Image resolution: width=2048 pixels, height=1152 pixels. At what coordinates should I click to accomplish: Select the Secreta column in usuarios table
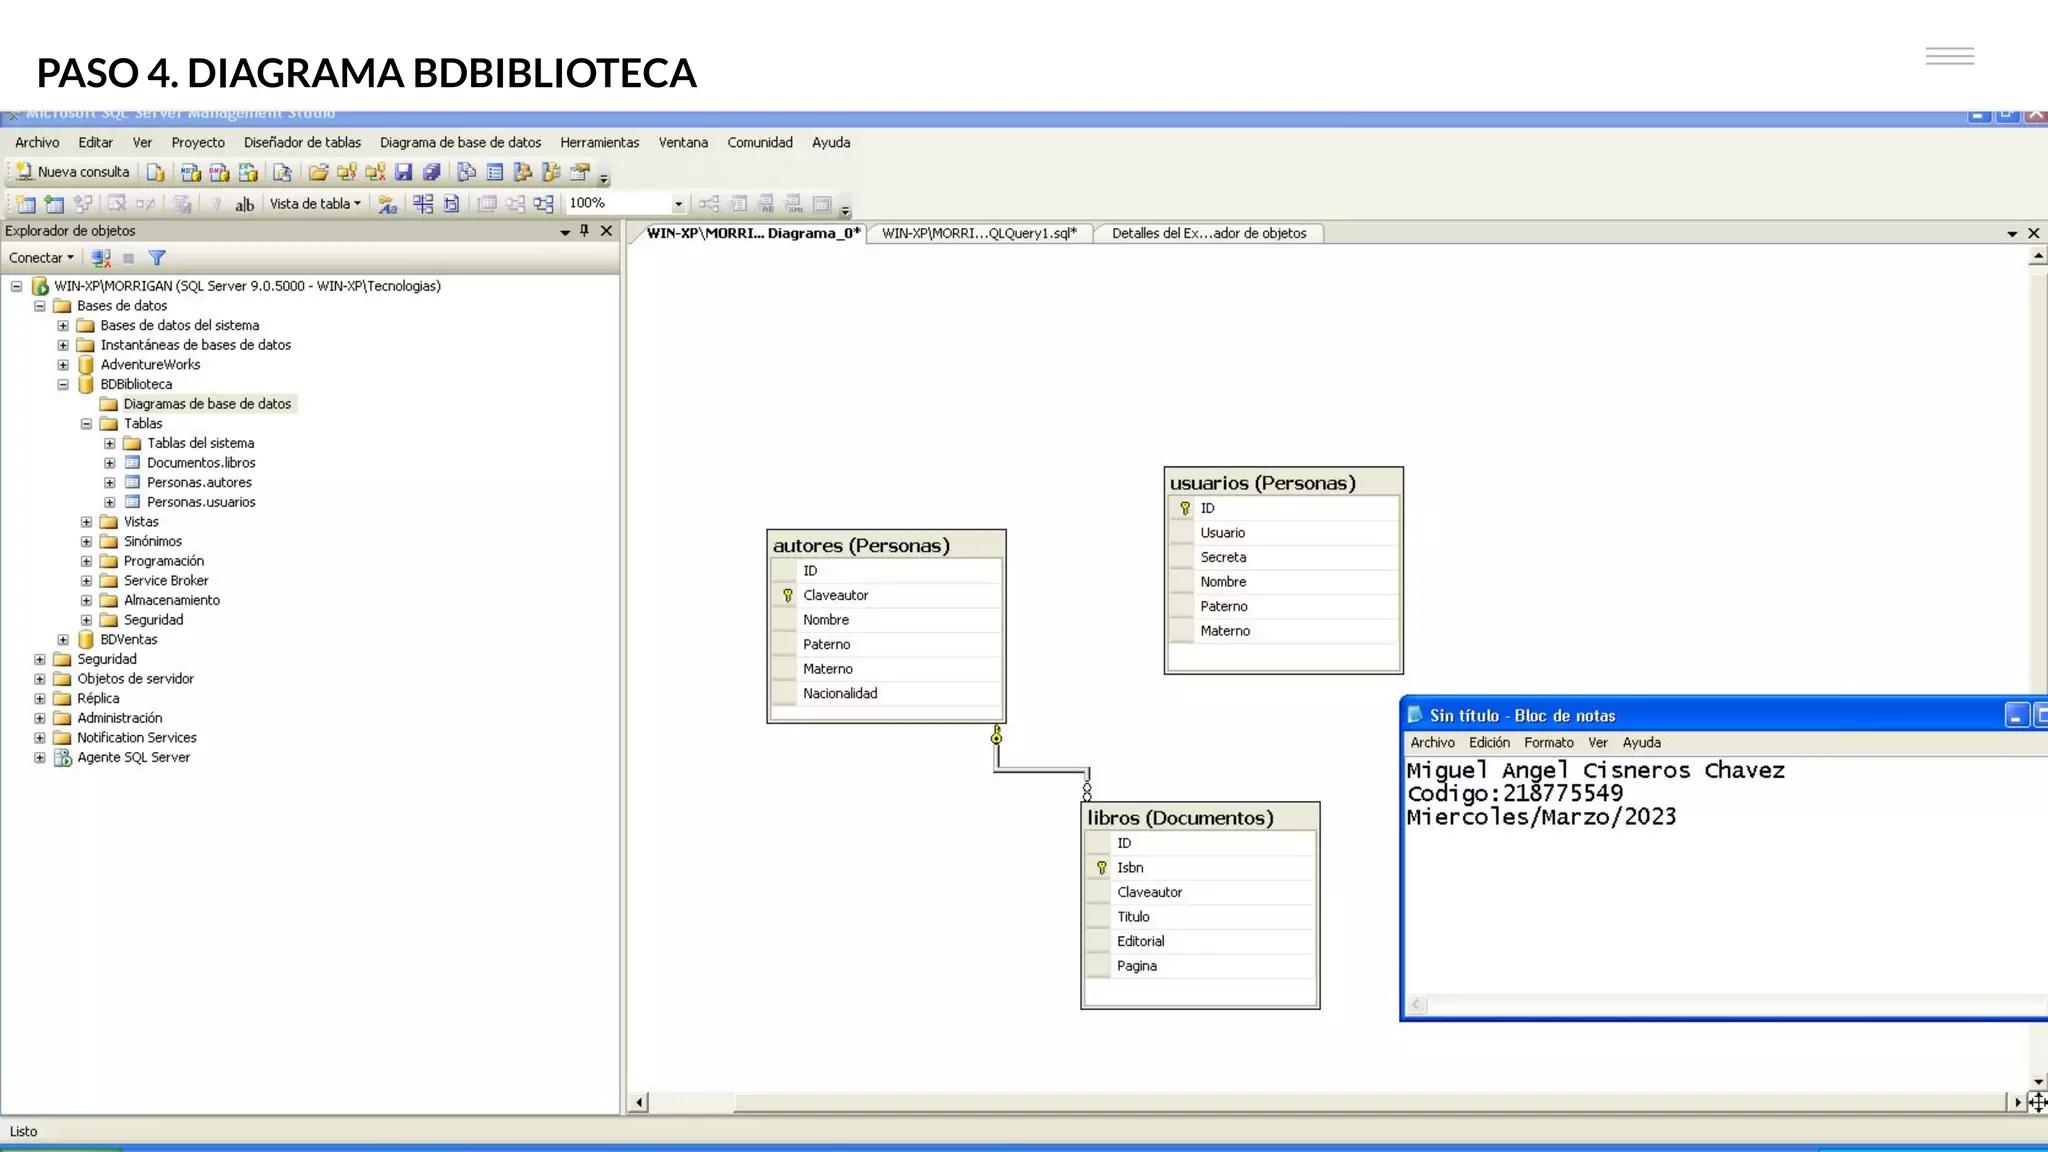(1283, 557)
